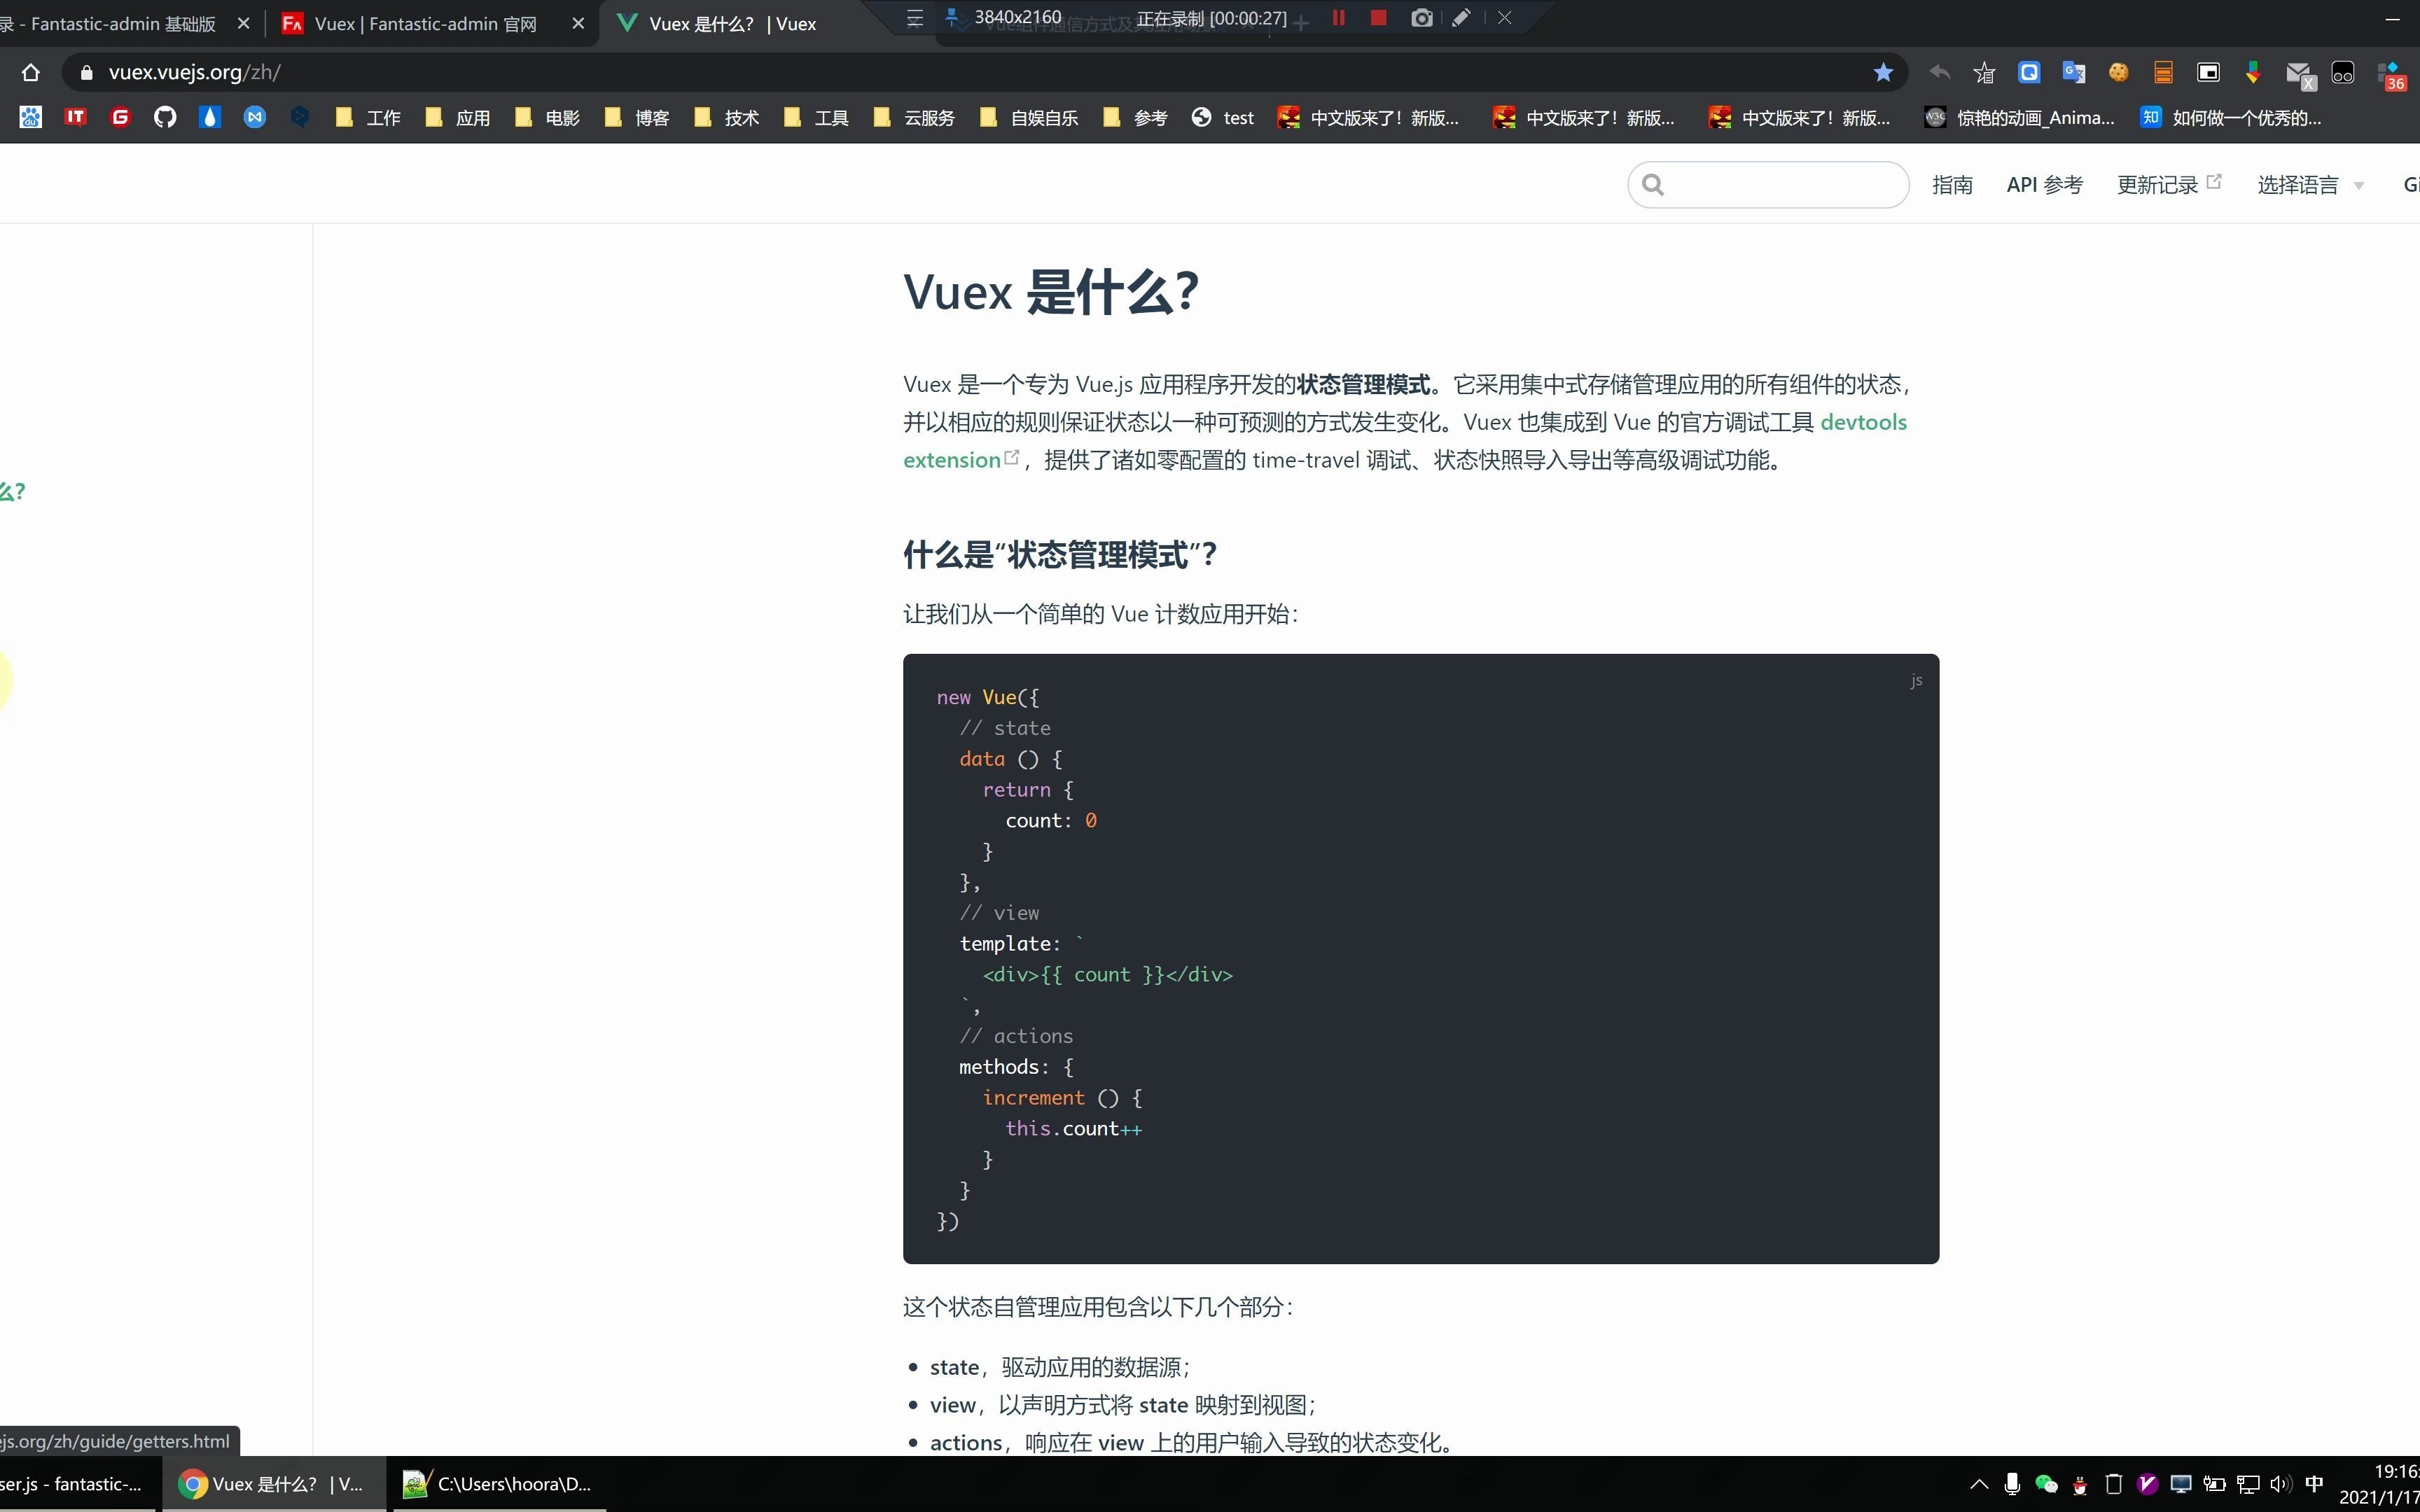Open the 工作 bookmark folder

click(368, 117)
